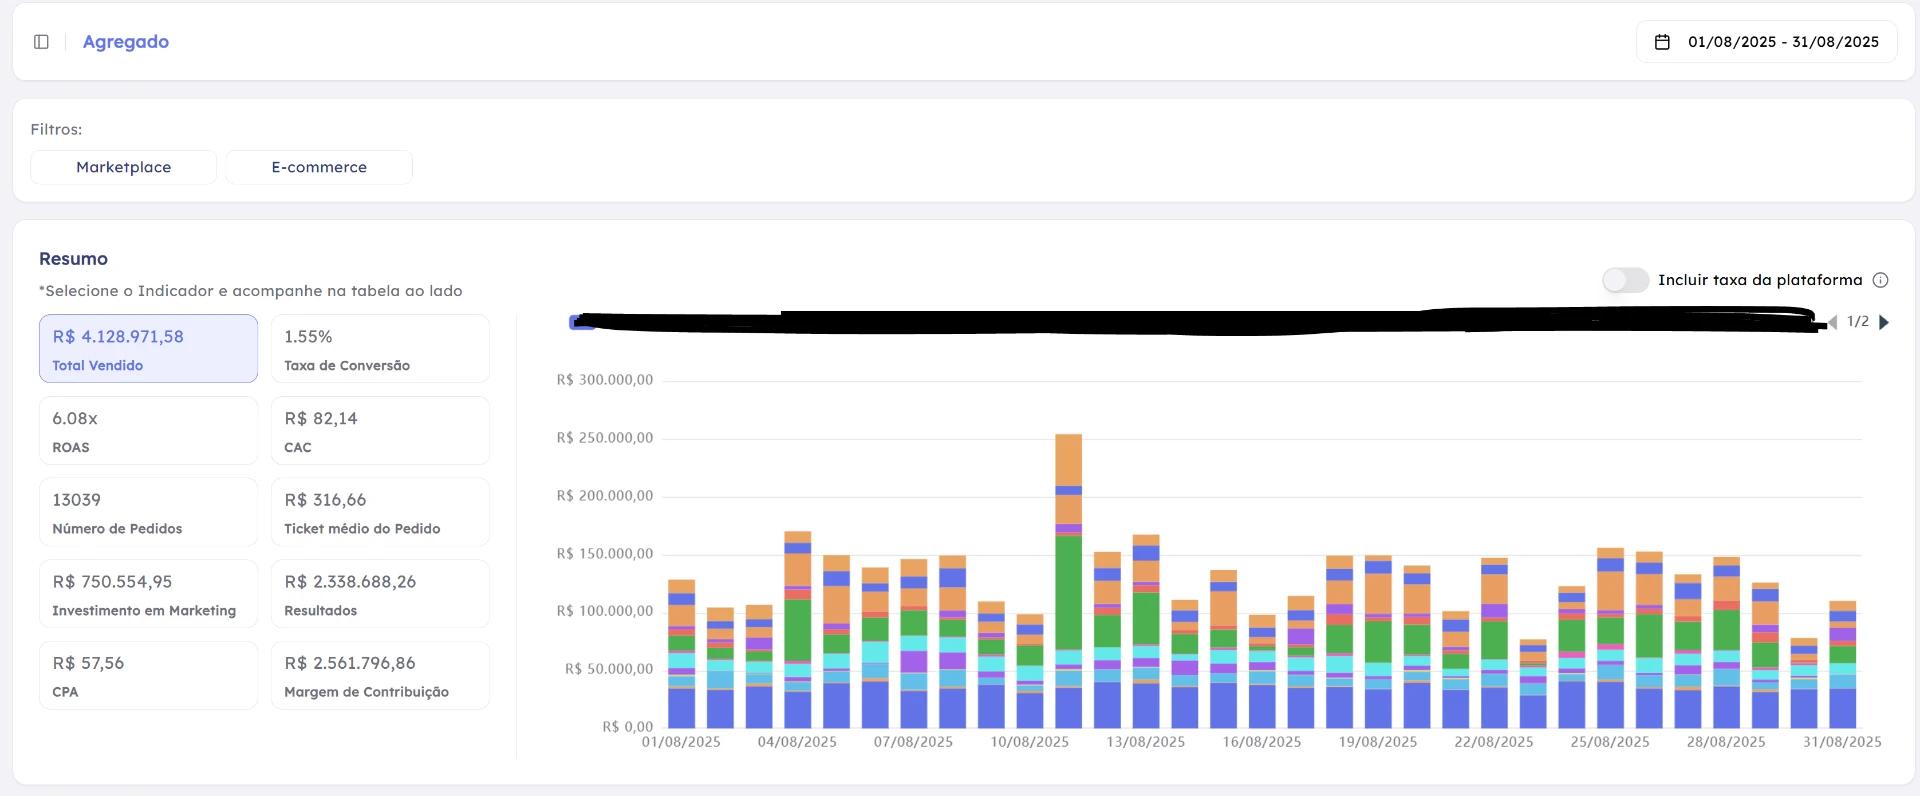
Task: Click the 28/08/2025 x-axis date label
Action: [1726, 742]
